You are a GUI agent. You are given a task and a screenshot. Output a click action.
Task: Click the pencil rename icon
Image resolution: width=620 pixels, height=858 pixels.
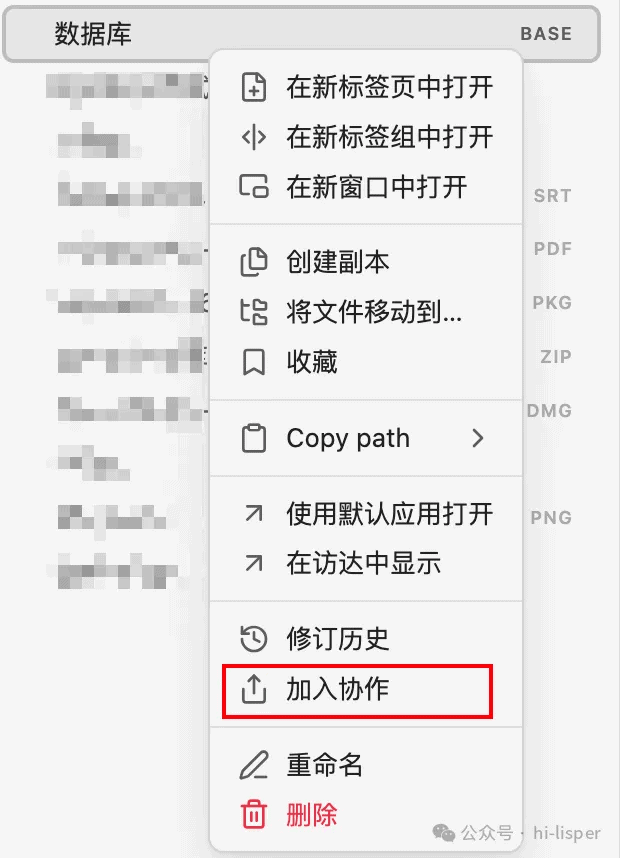click(254, 764)
